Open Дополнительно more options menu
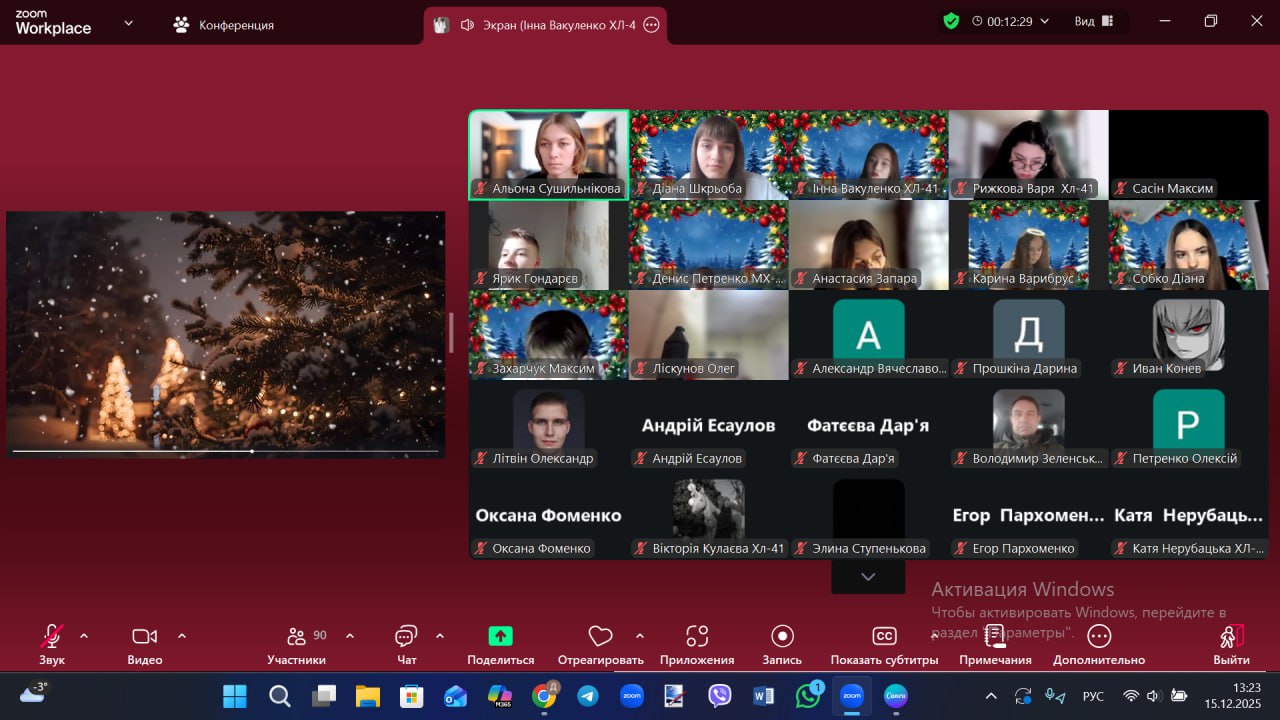 point(1099,637)
